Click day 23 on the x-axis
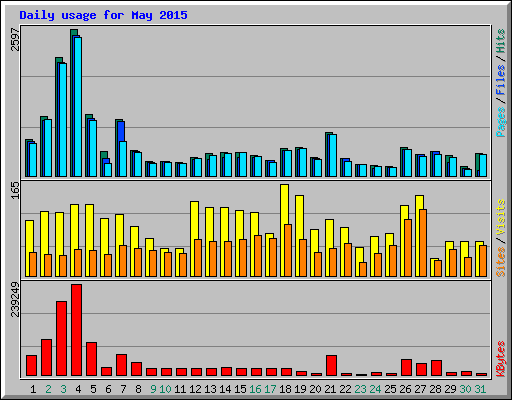 [x=360, y=389]
